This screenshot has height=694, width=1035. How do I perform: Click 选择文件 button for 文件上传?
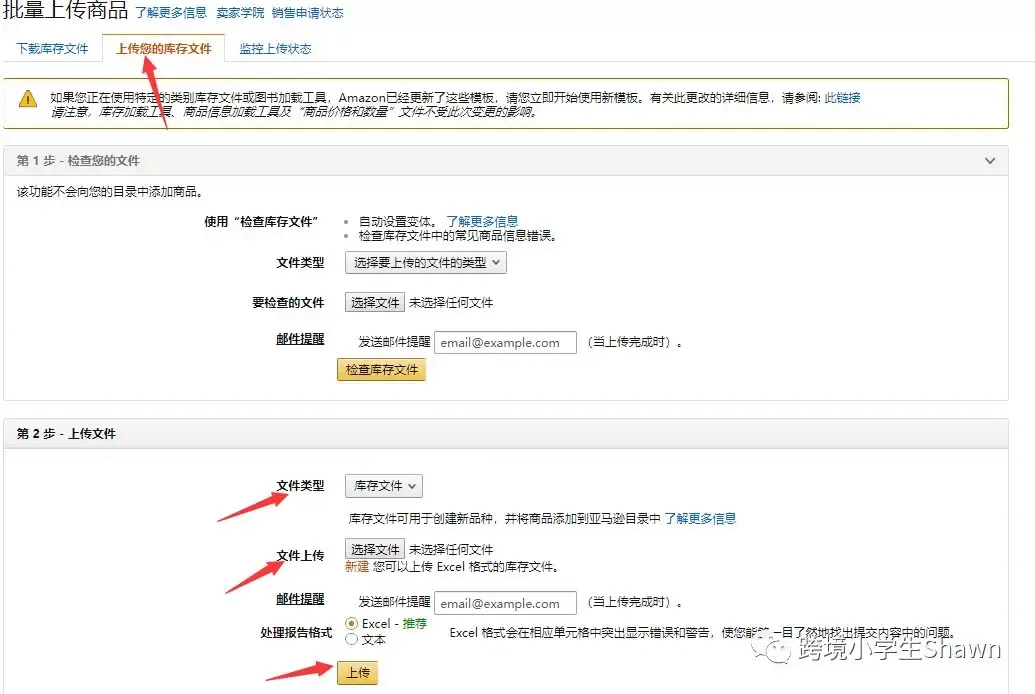pos(375,549)
